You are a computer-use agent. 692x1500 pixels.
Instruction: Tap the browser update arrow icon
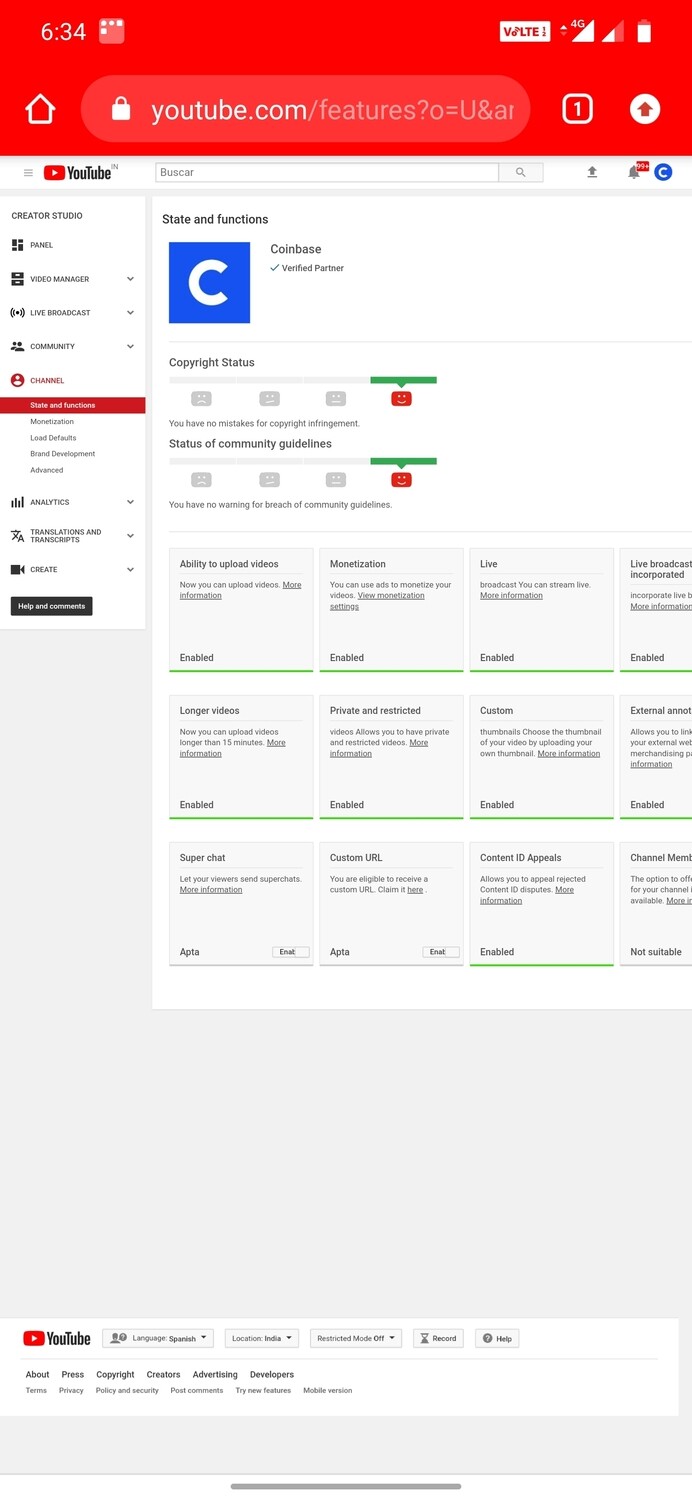pyautogui.click(x=645, y=109)
